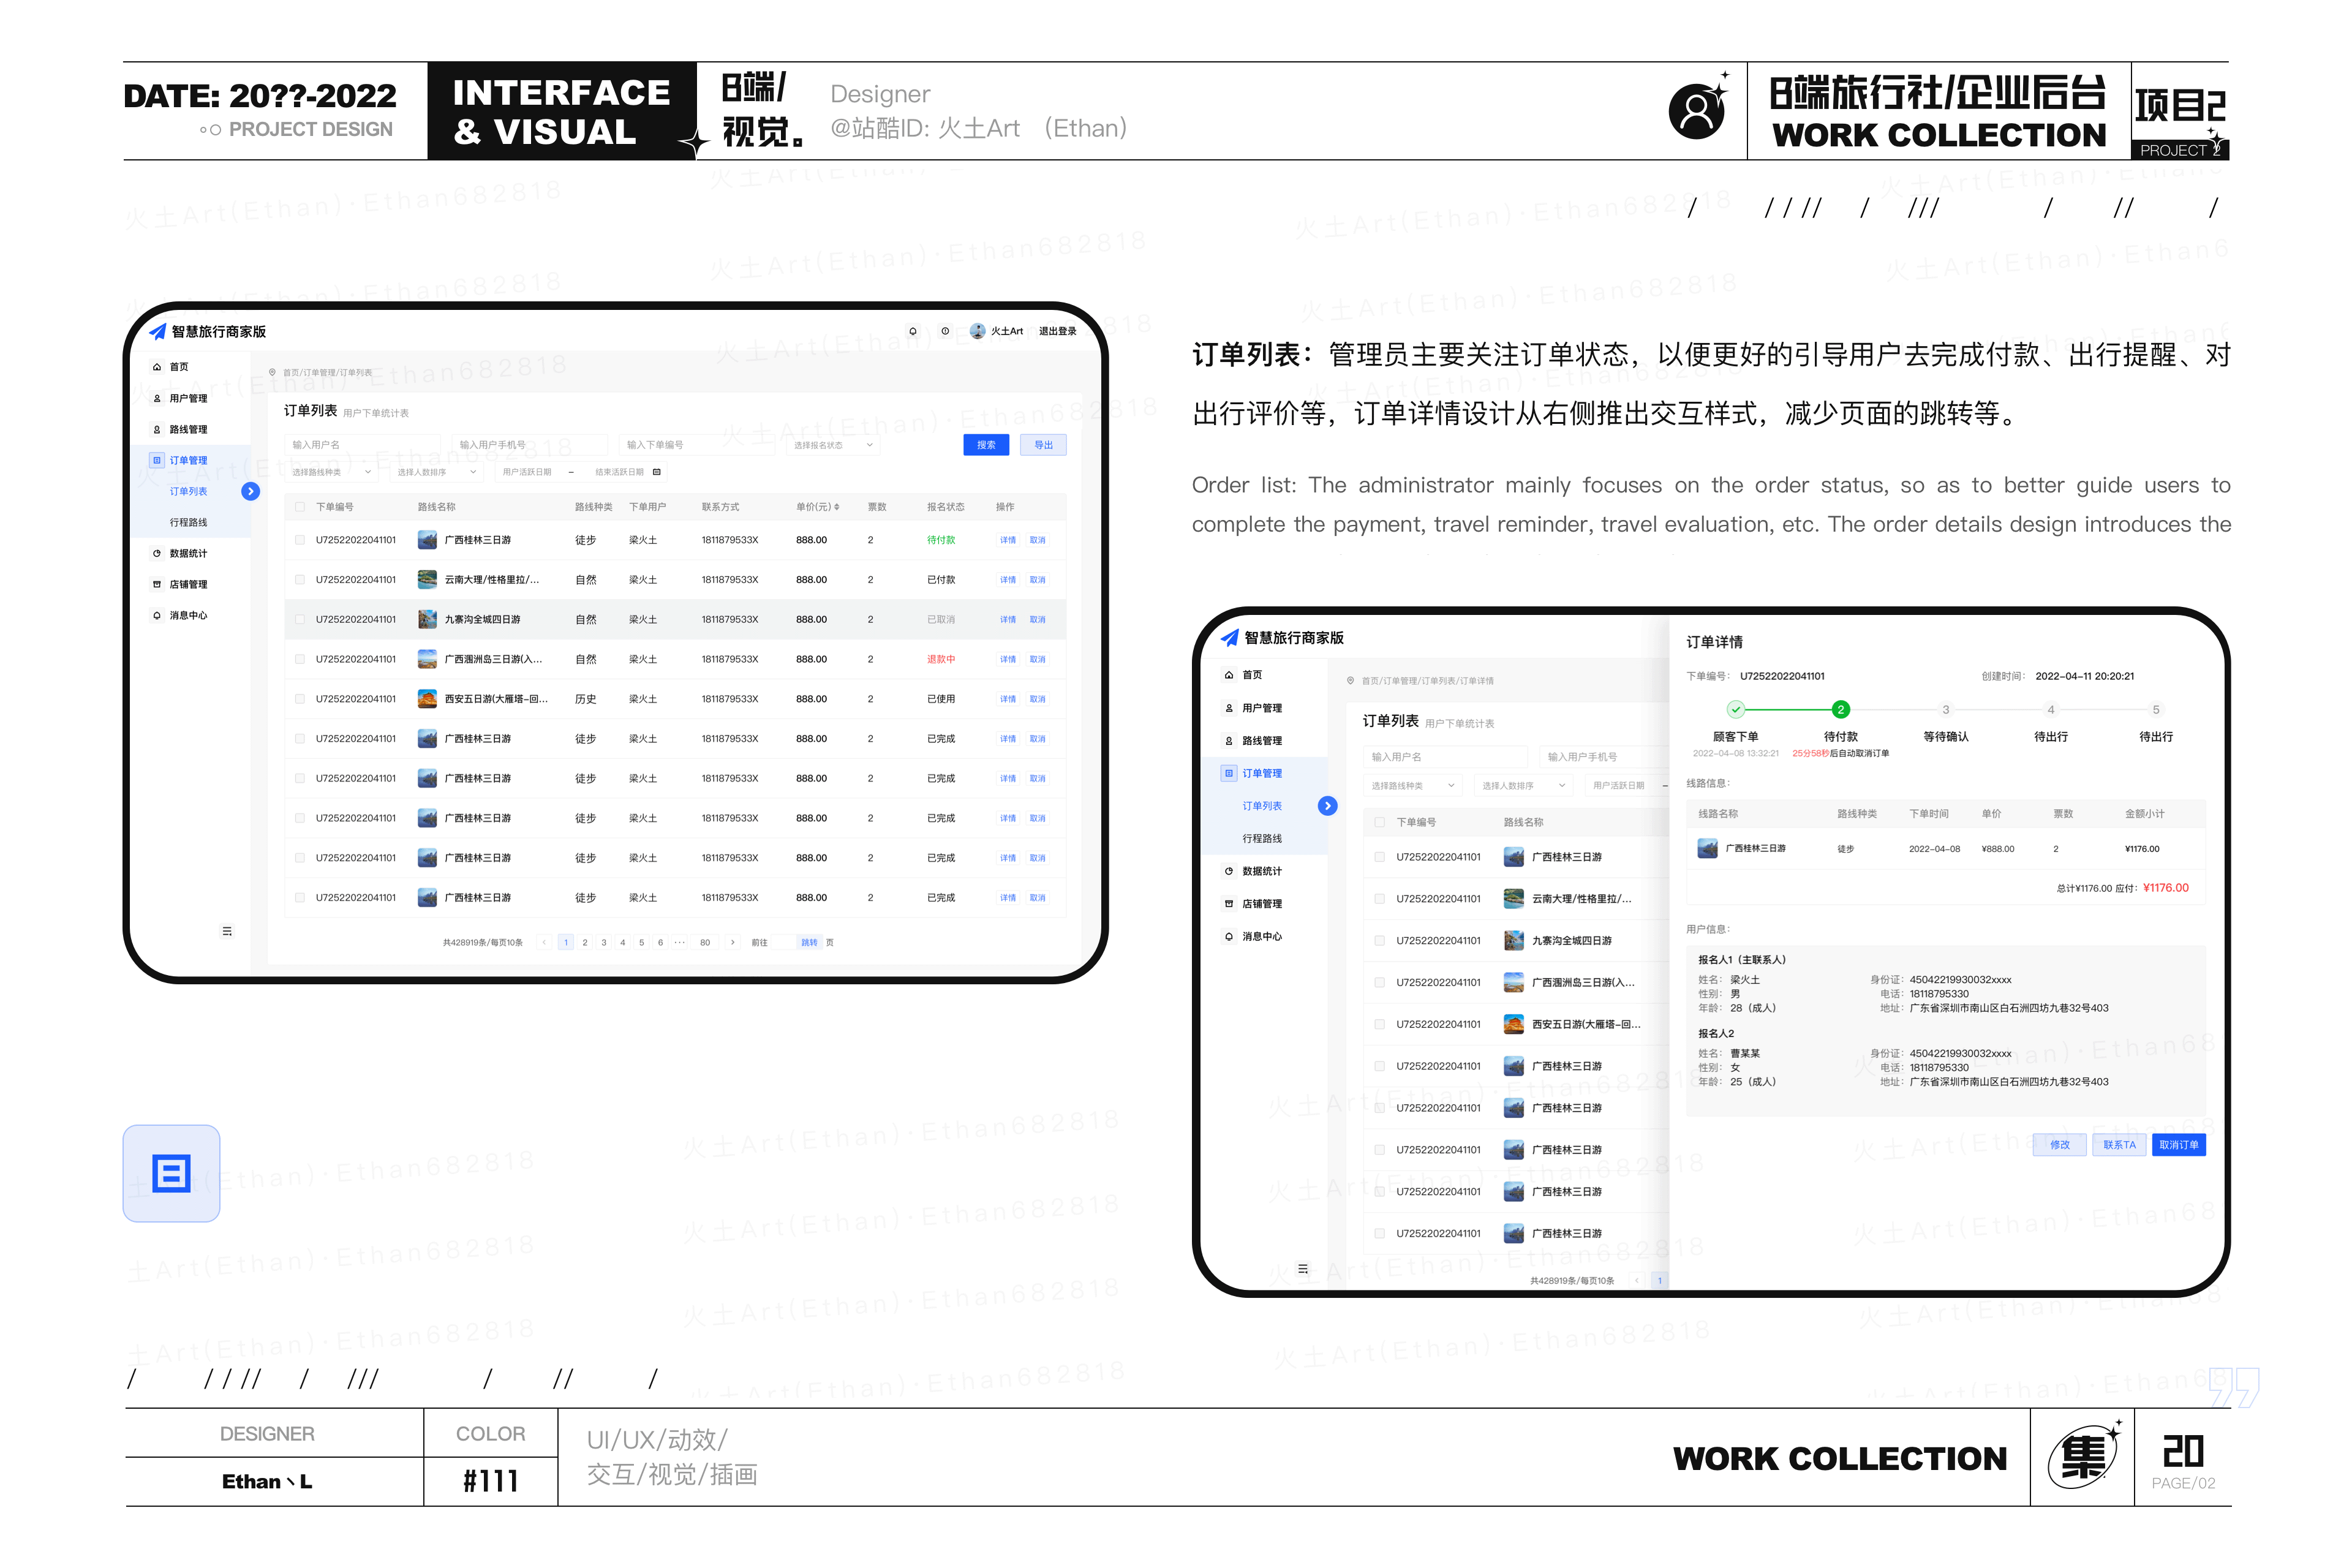
Task: Click 详情 on the 退款中 order row
Action: pos(1007,659)
